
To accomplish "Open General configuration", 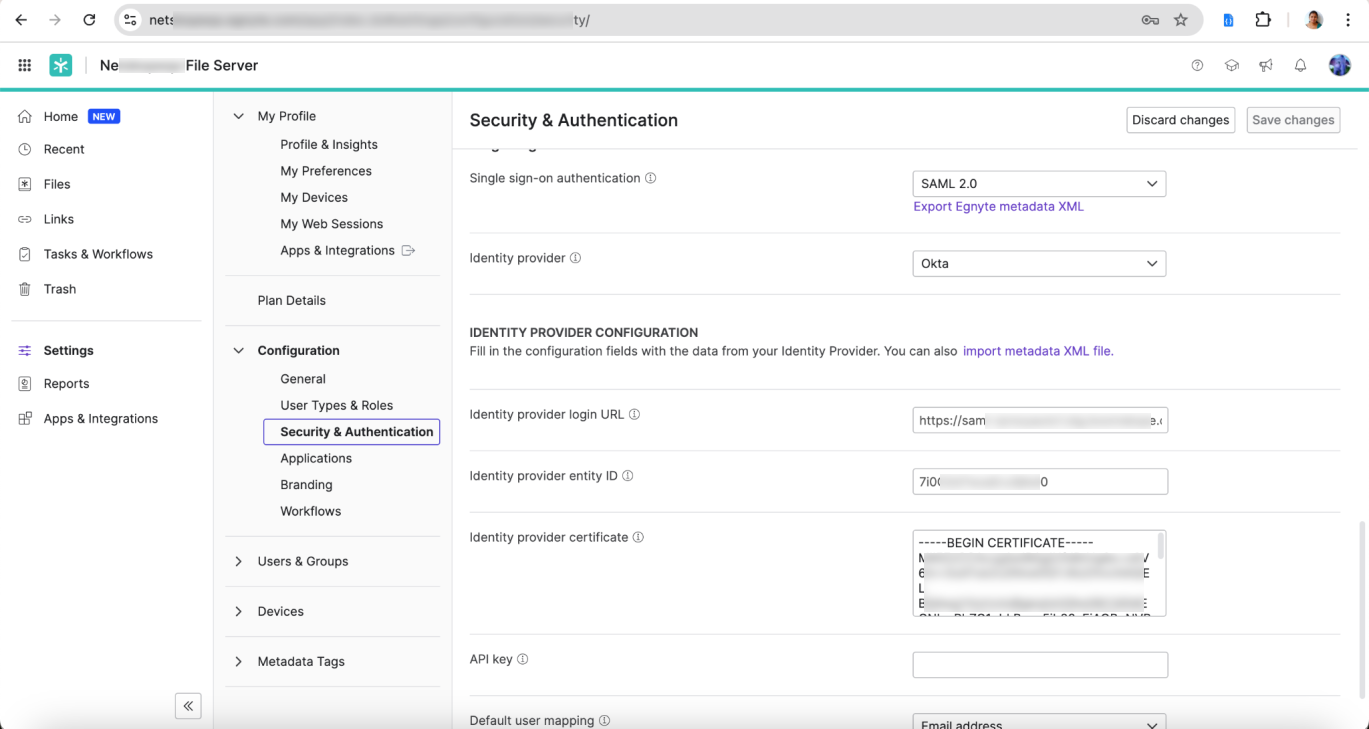I will click(303, 379).
